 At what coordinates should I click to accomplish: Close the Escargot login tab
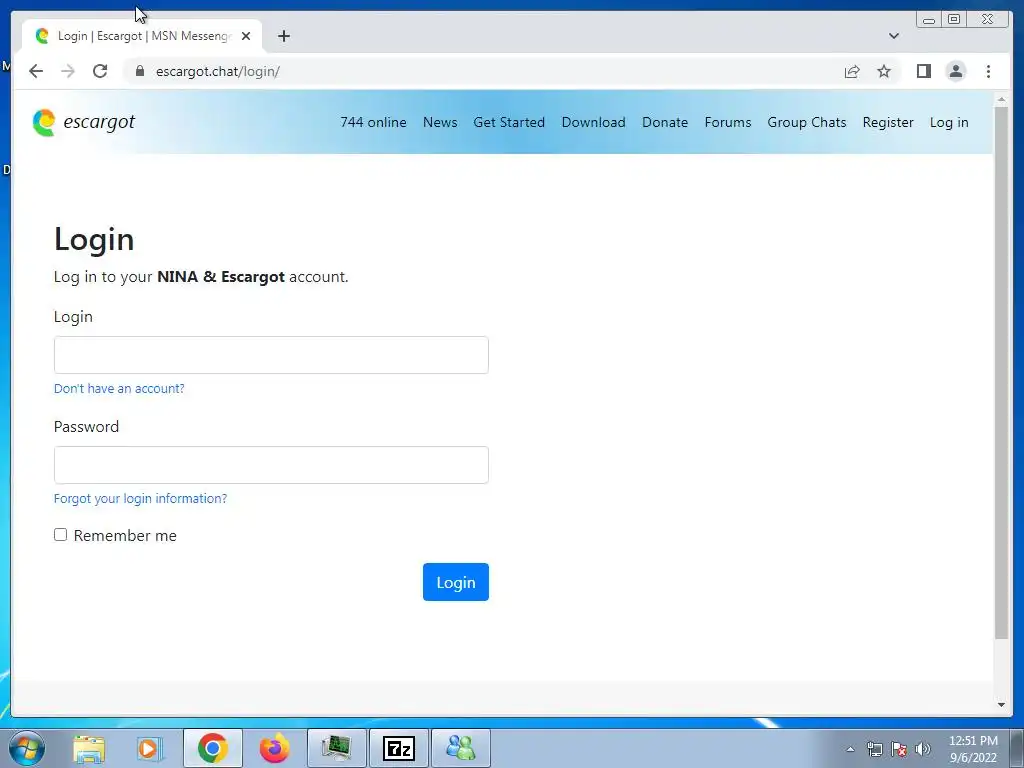246,36
